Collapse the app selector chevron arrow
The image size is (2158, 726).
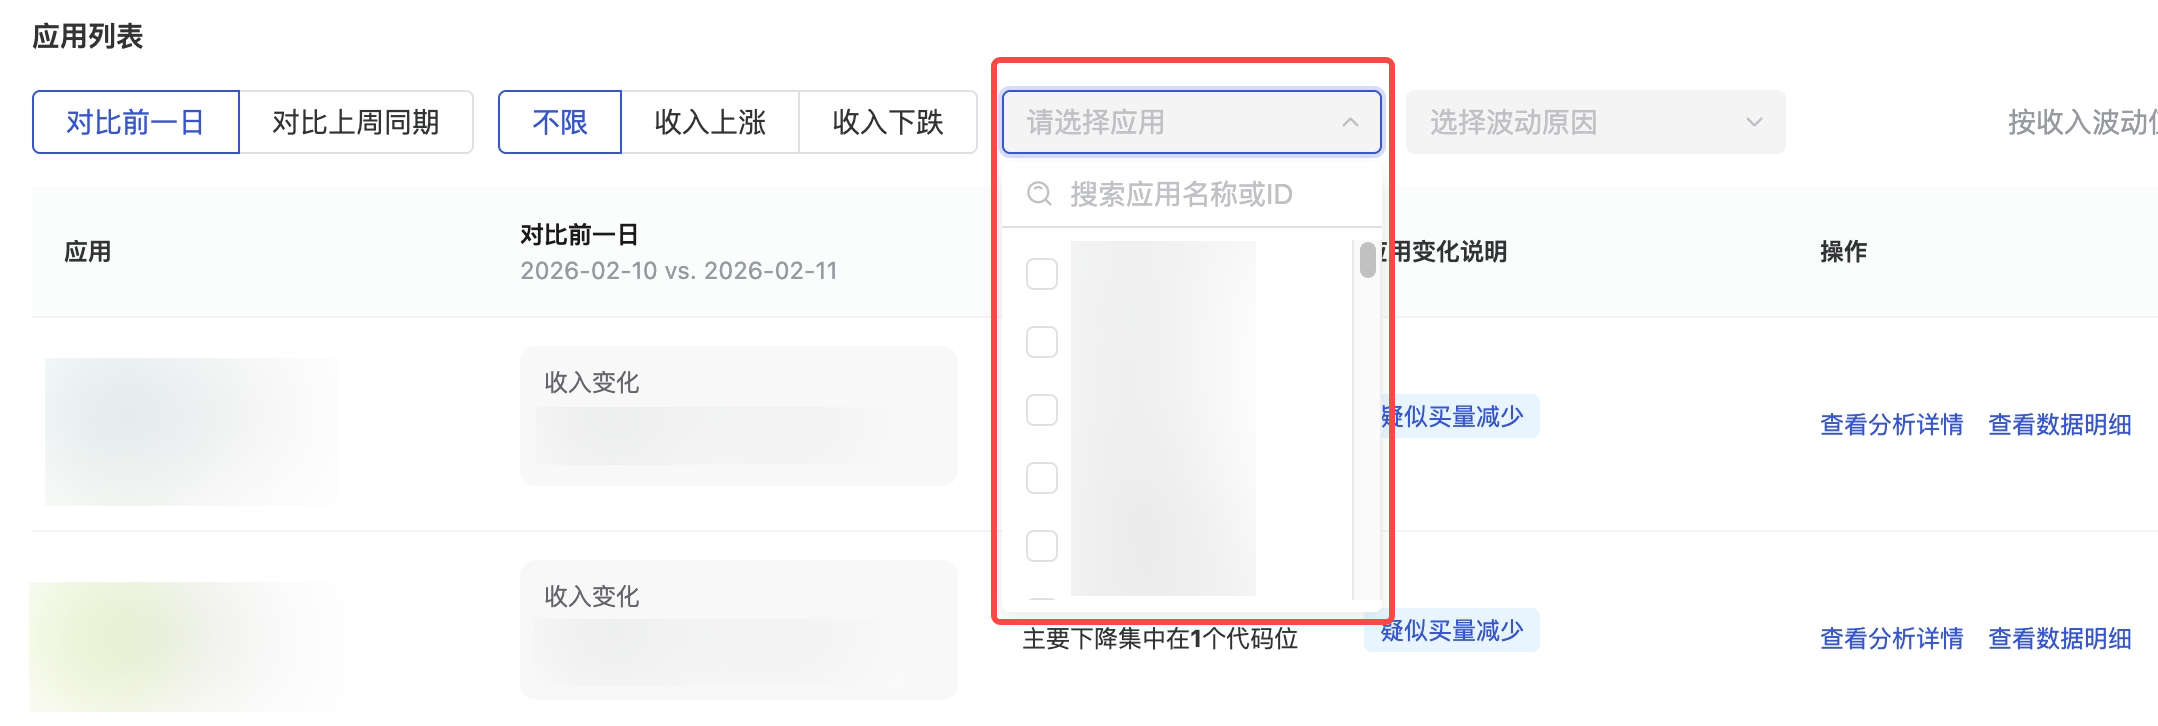(x=1350, y=122)
